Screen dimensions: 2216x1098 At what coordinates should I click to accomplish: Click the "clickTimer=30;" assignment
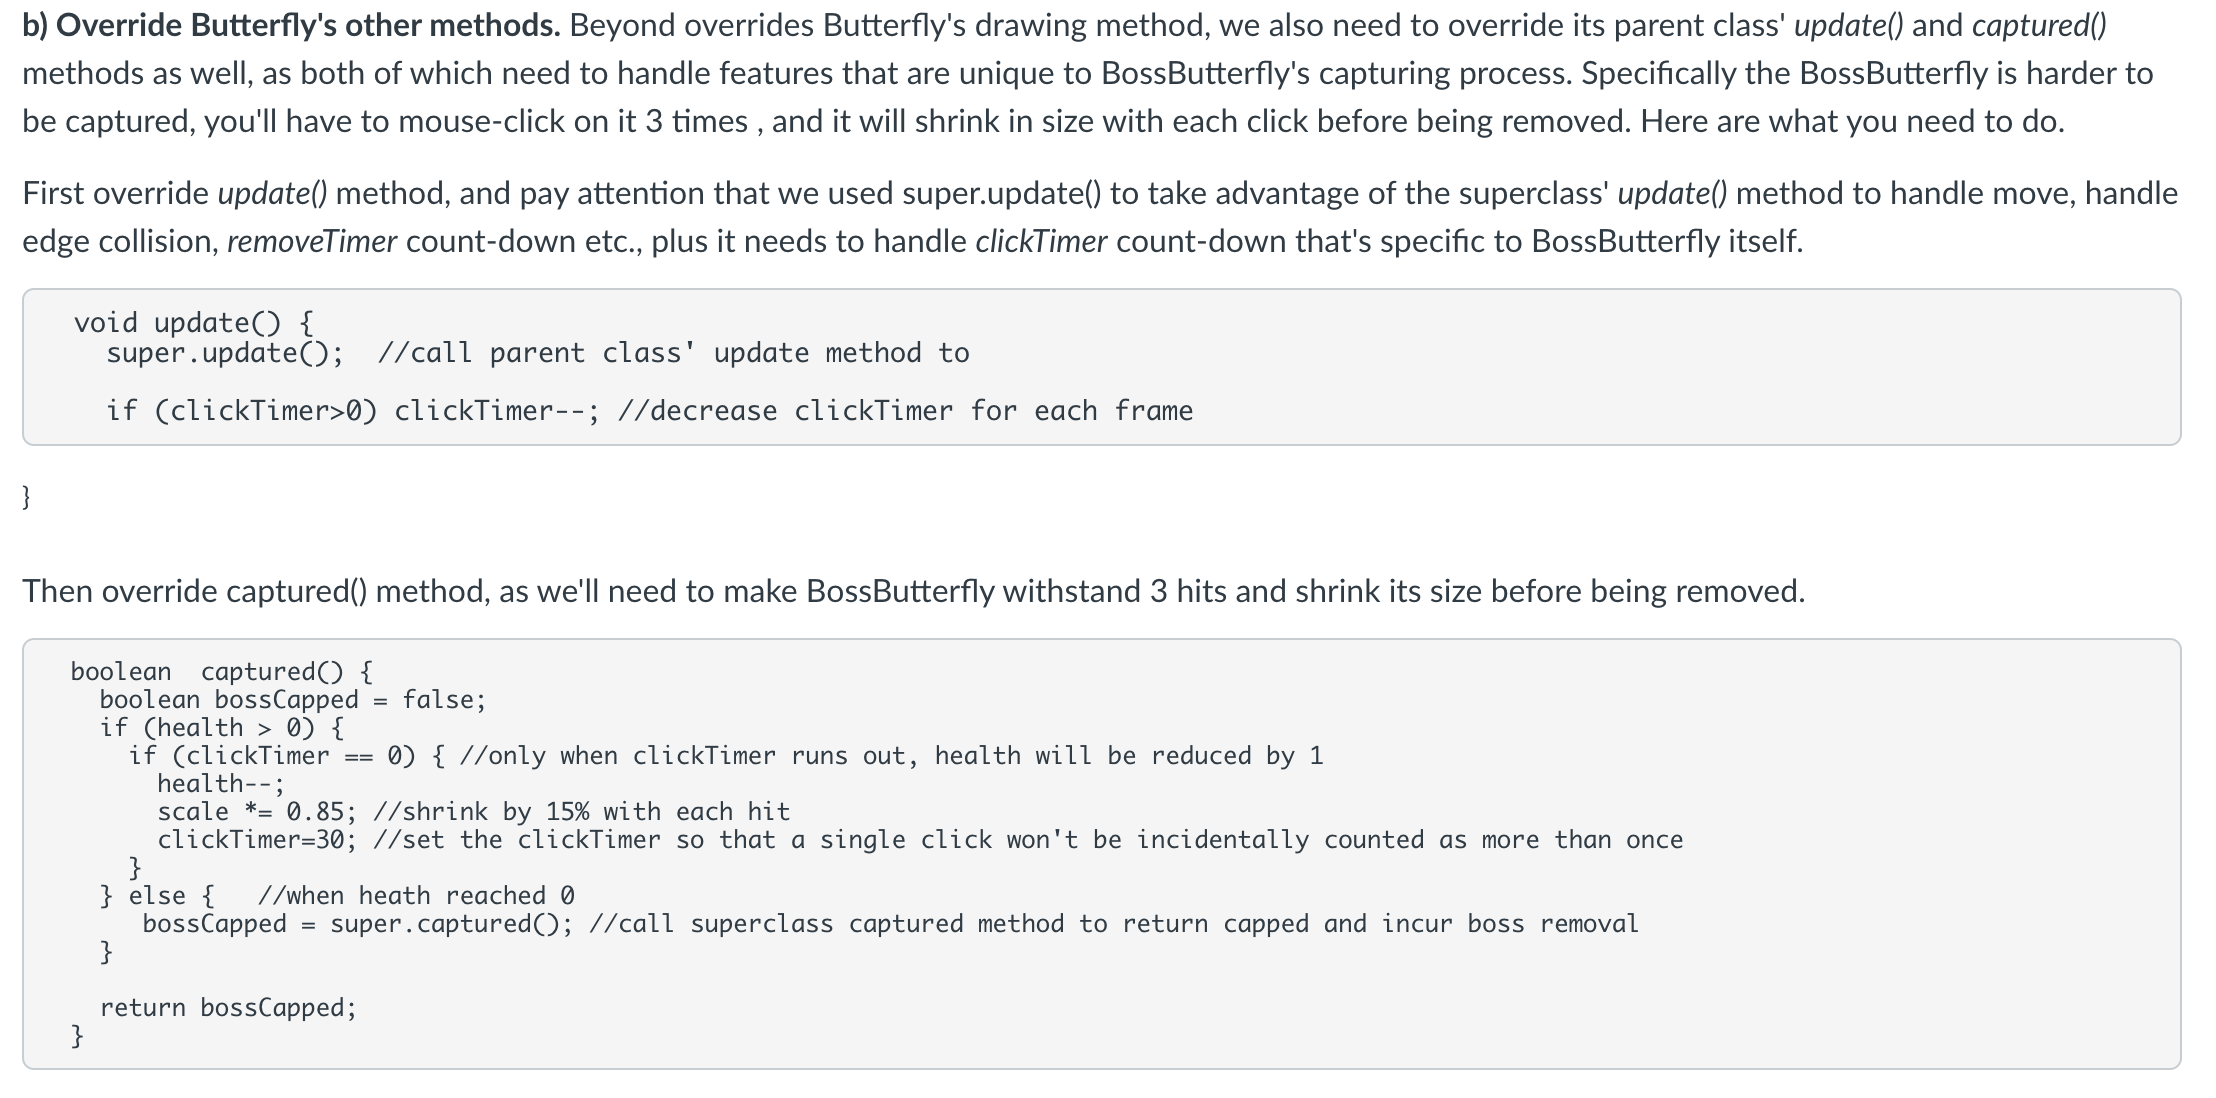click(257, 839)
